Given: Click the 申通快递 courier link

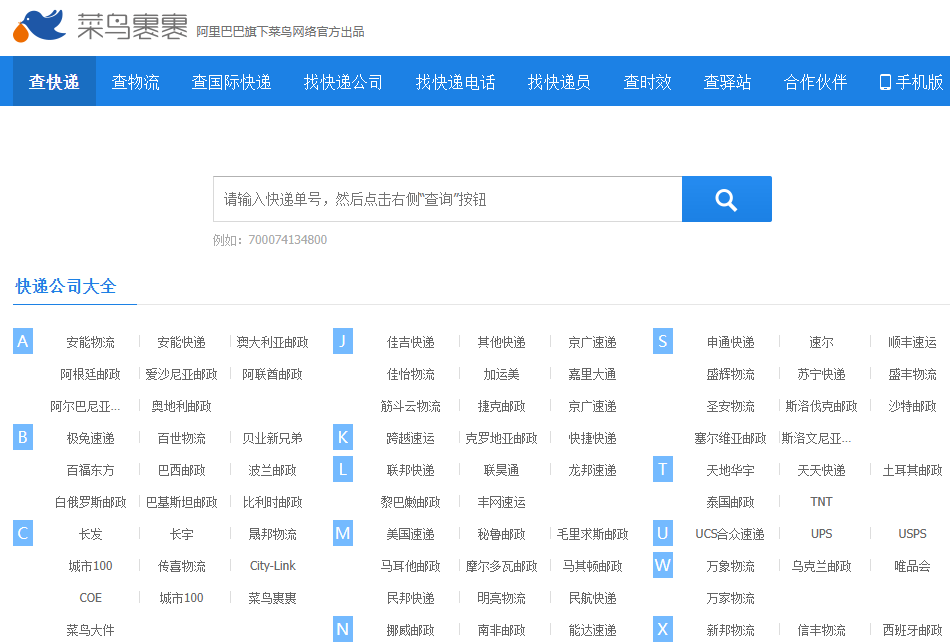Looking at the screenshot, I should click(x=730, y=342).
